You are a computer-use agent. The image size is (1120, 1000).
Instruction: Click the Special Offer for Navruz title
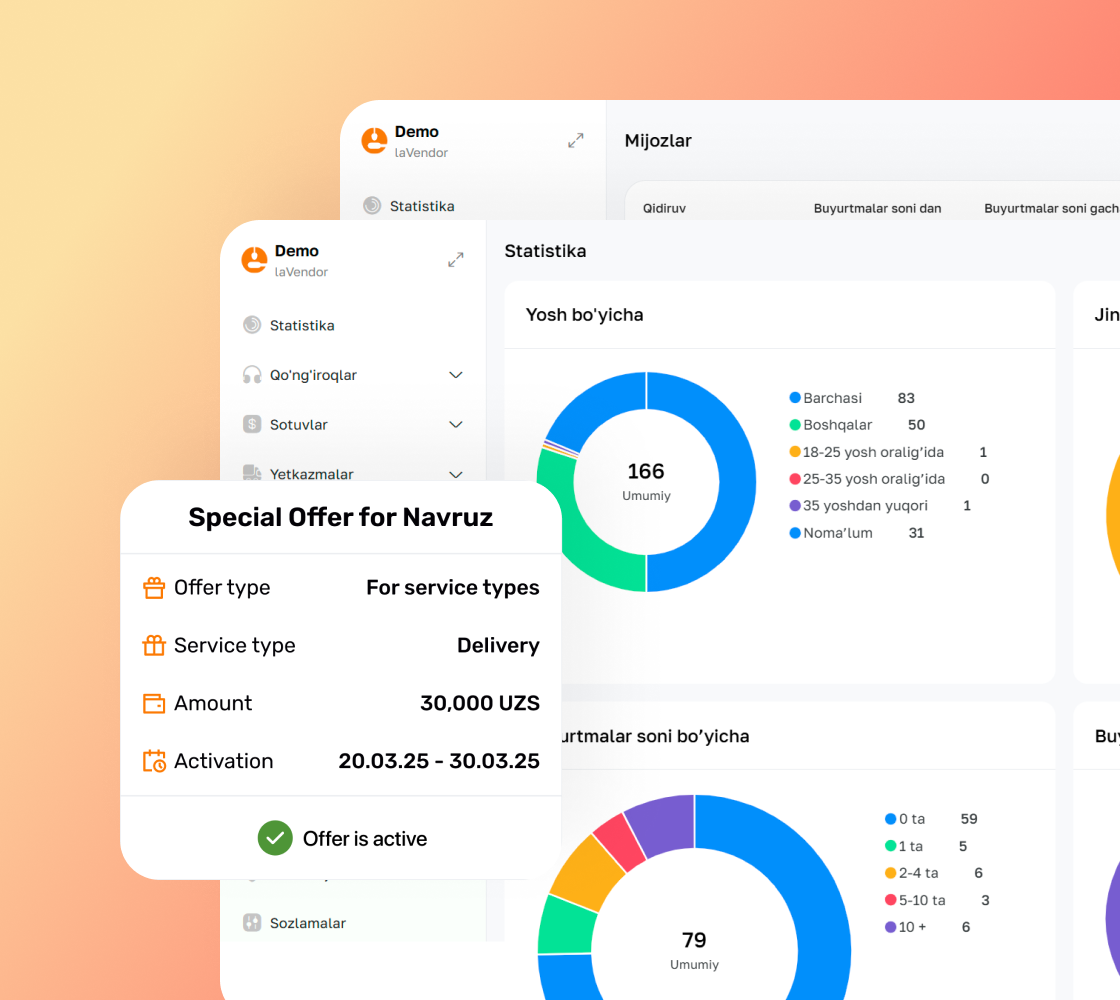point(341,517)
